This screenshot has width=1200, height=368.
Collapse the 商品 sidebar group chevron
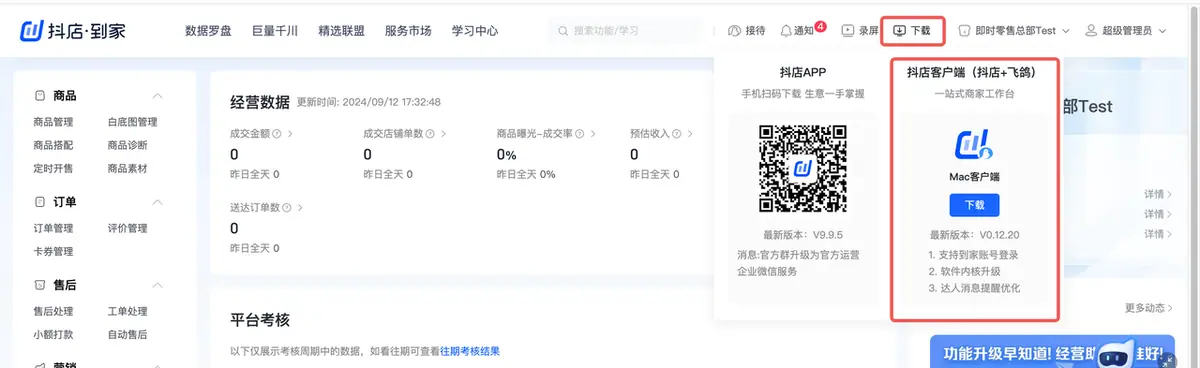[157, 96]
